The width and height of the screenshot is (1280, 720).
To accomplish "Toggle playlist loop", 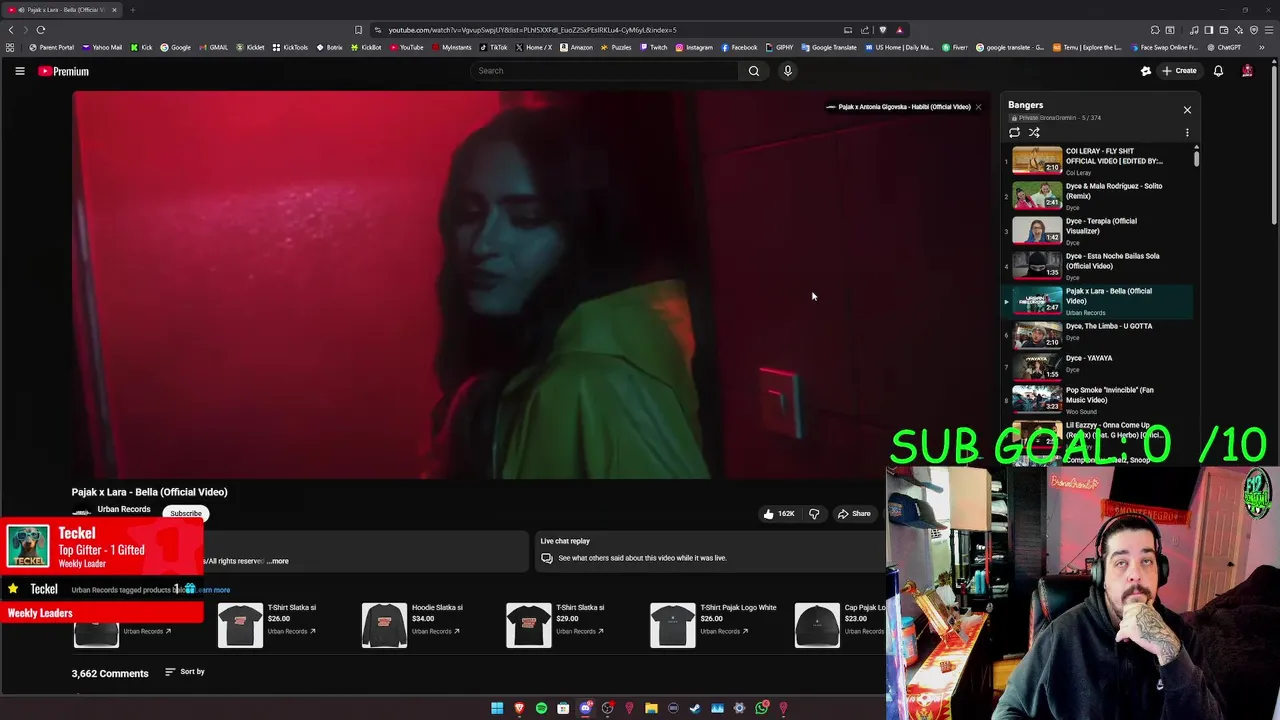I will tap(1014, 132).
